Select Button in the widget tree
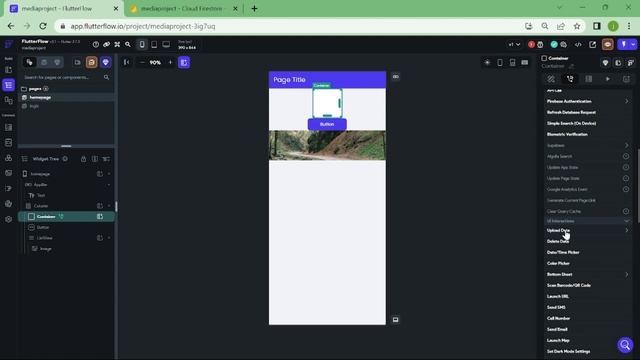The height and width of the screenshot is (360, 640). [x=43, y=227]
